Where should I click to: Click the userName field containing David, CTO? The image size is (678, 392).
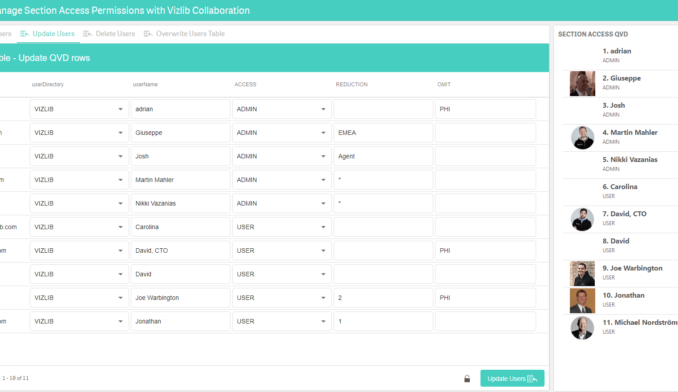(x=180, y=251)
